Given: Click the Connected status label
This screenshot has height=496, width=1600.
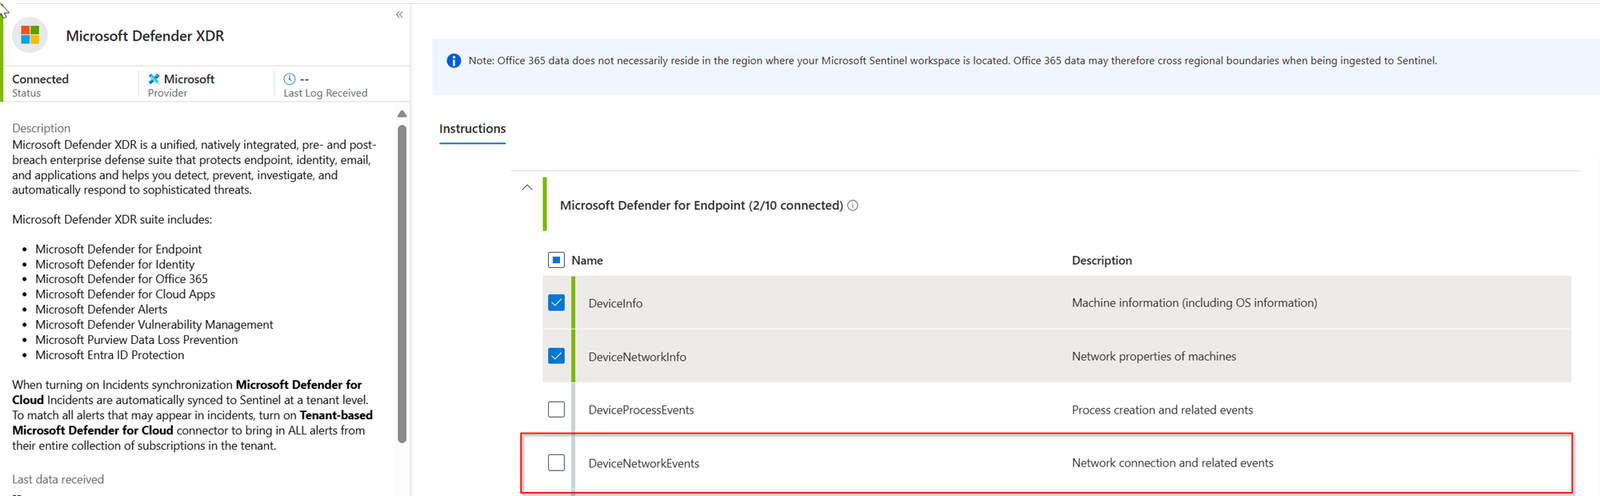Looking at the screenshot, I should (40, 79).
